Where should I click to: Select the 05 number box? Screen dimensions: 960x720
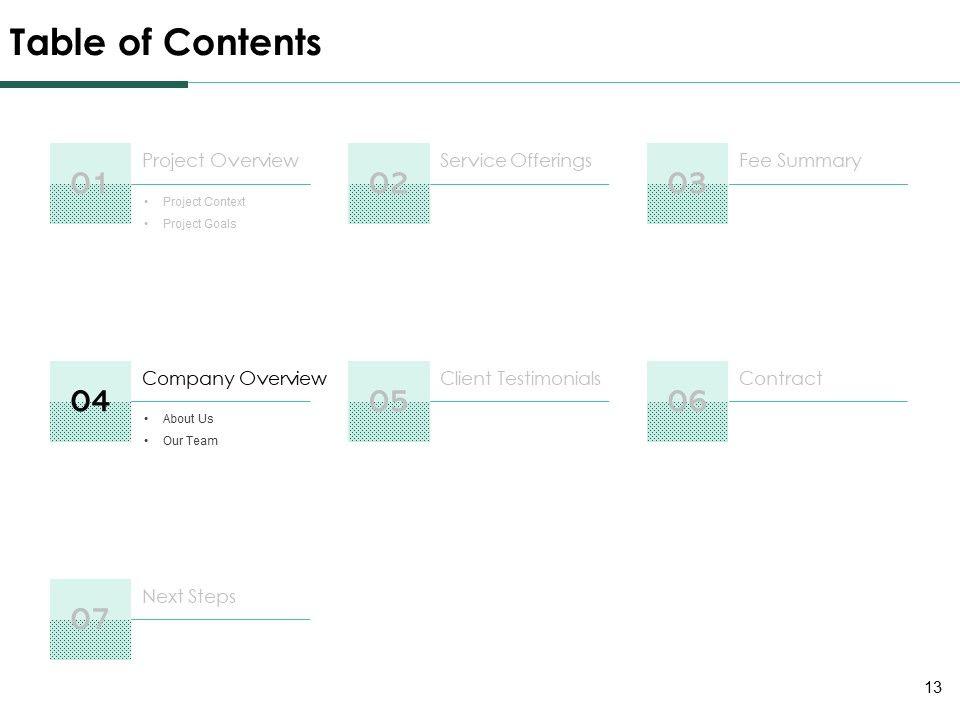389,401
